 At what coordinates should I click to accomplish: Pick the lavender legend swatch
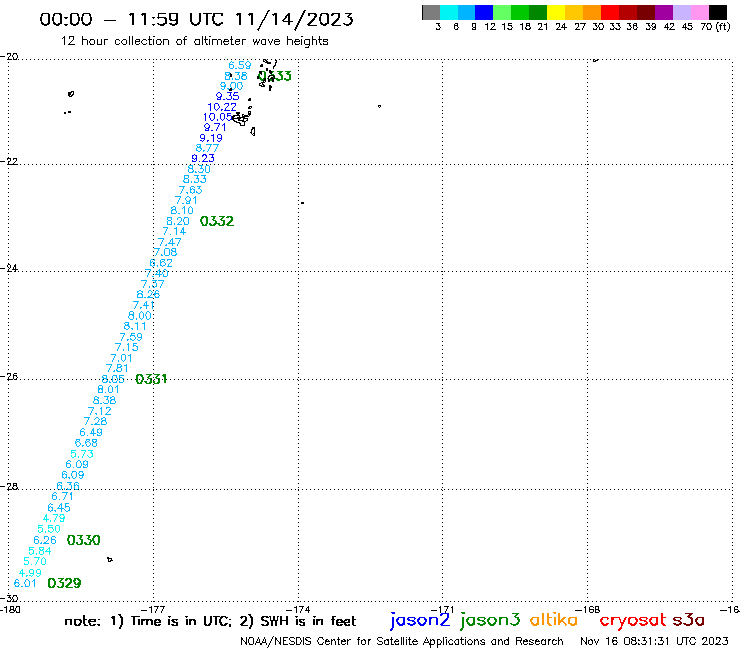[x=681, y=12]
